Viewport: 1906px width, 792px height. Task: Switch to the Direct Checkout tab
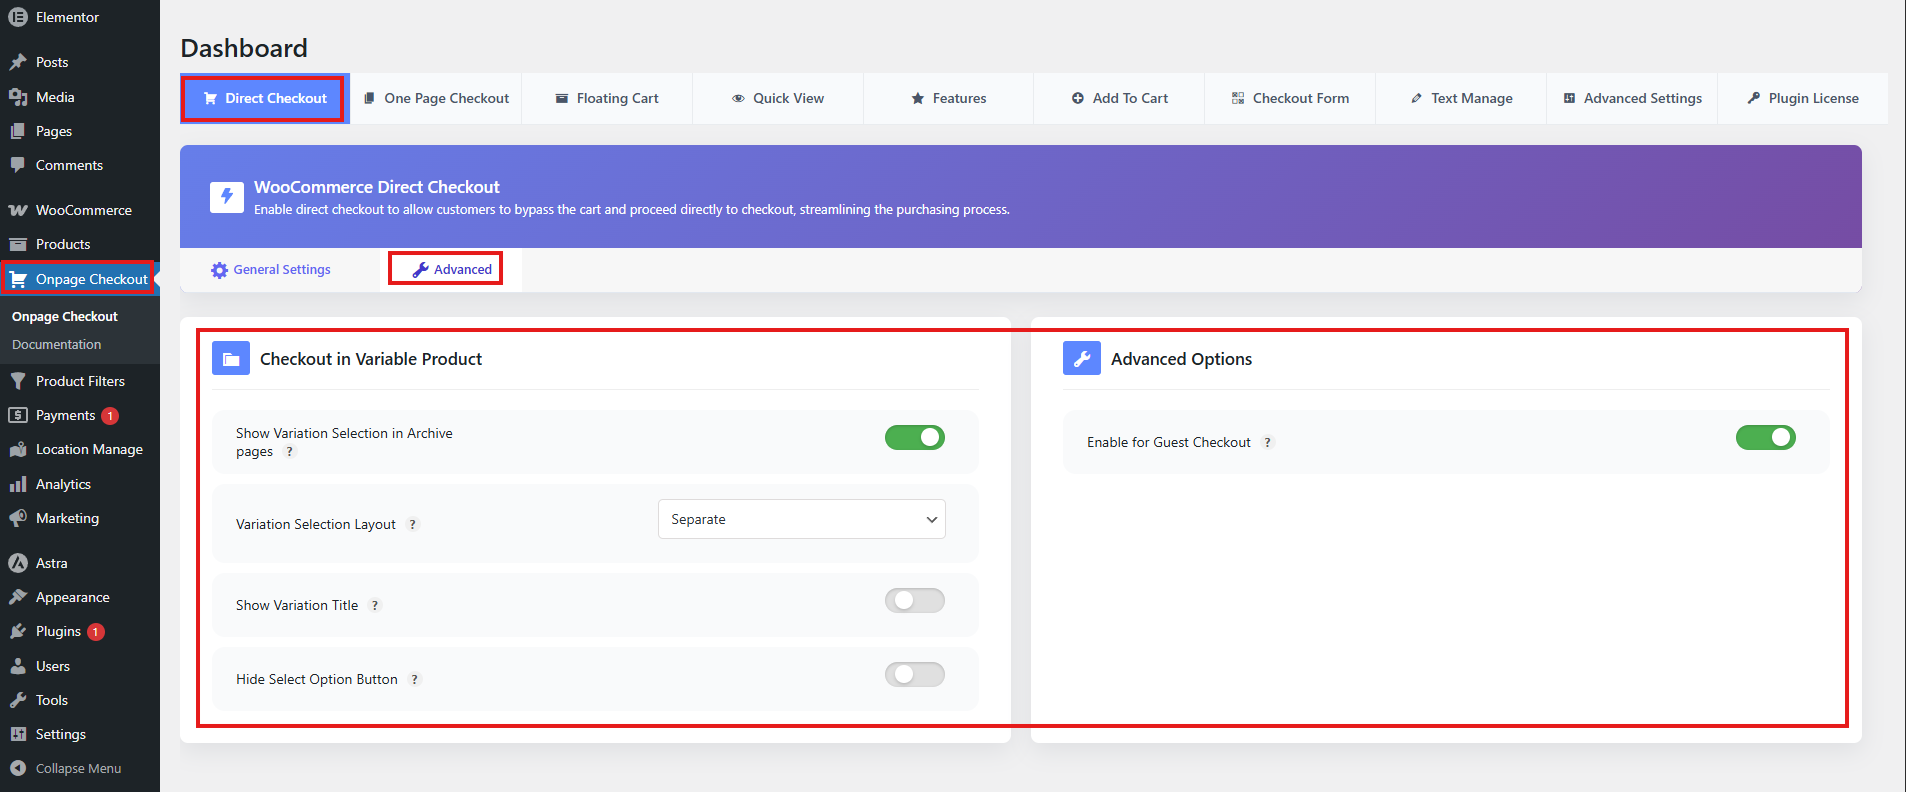(265, 98)
